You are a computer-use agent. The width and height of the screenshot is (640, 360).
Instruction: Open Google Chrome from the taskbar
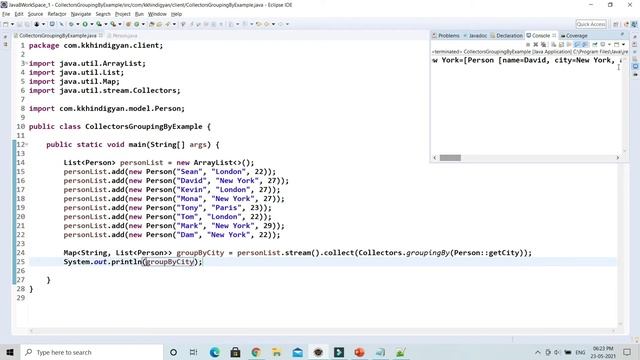point(256,352)
